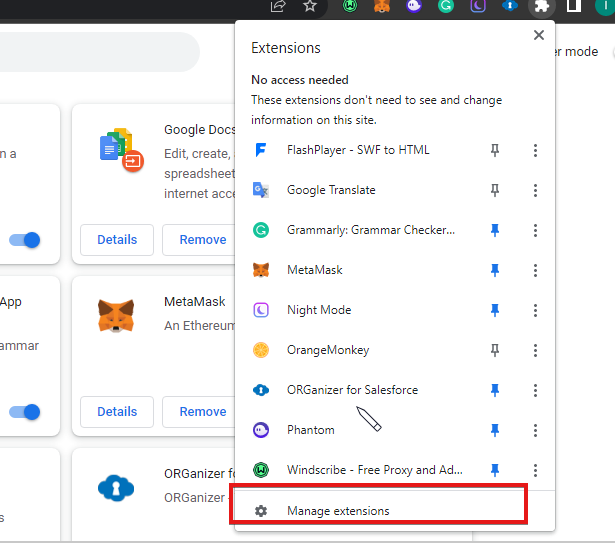Image resolution: width=615 pixels, height=543 pixels.
Task: Open Grammarly icon in the toolbar
Action: pyautogui.click(x=446, y=6)
